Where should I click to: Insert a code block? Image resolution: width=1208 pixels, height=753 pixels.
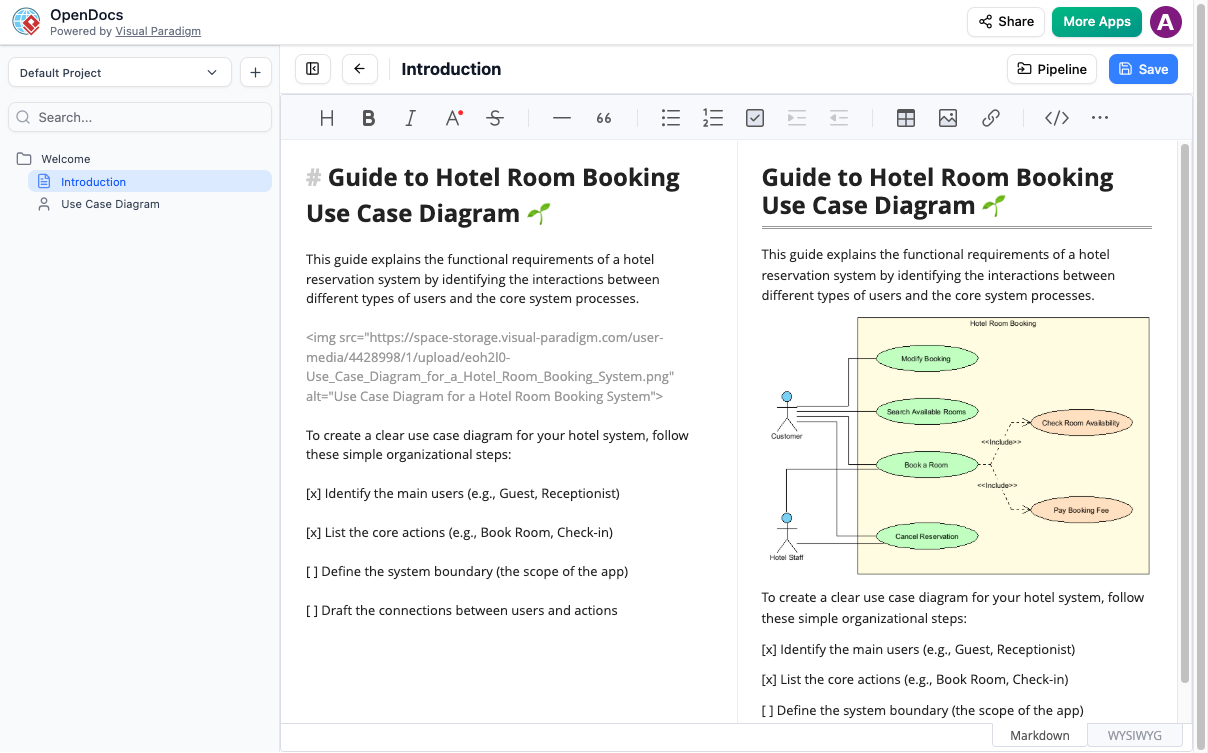(1056, 117)
